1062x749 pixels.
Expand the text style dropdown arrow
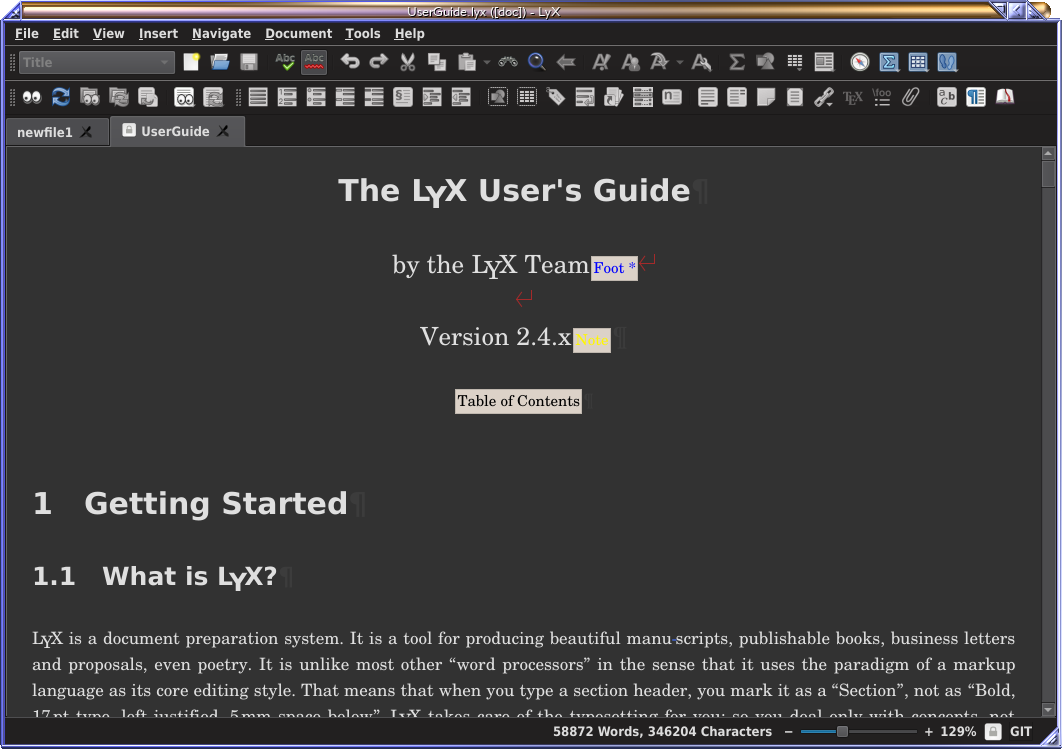[679, 62]
